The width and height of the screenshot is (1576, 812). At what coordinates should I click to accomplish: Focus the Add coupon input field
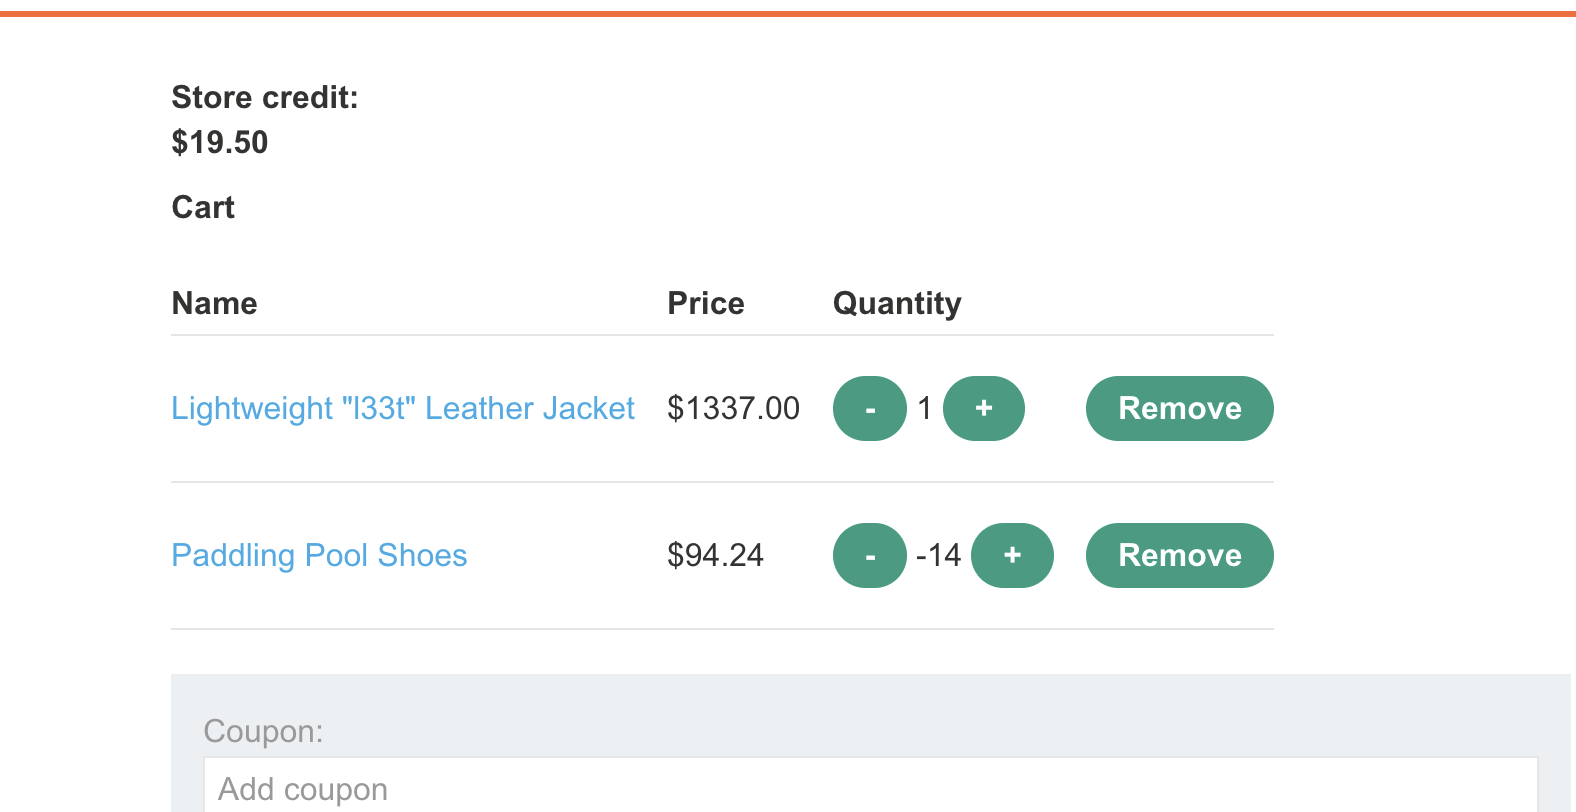pos(870,788)
